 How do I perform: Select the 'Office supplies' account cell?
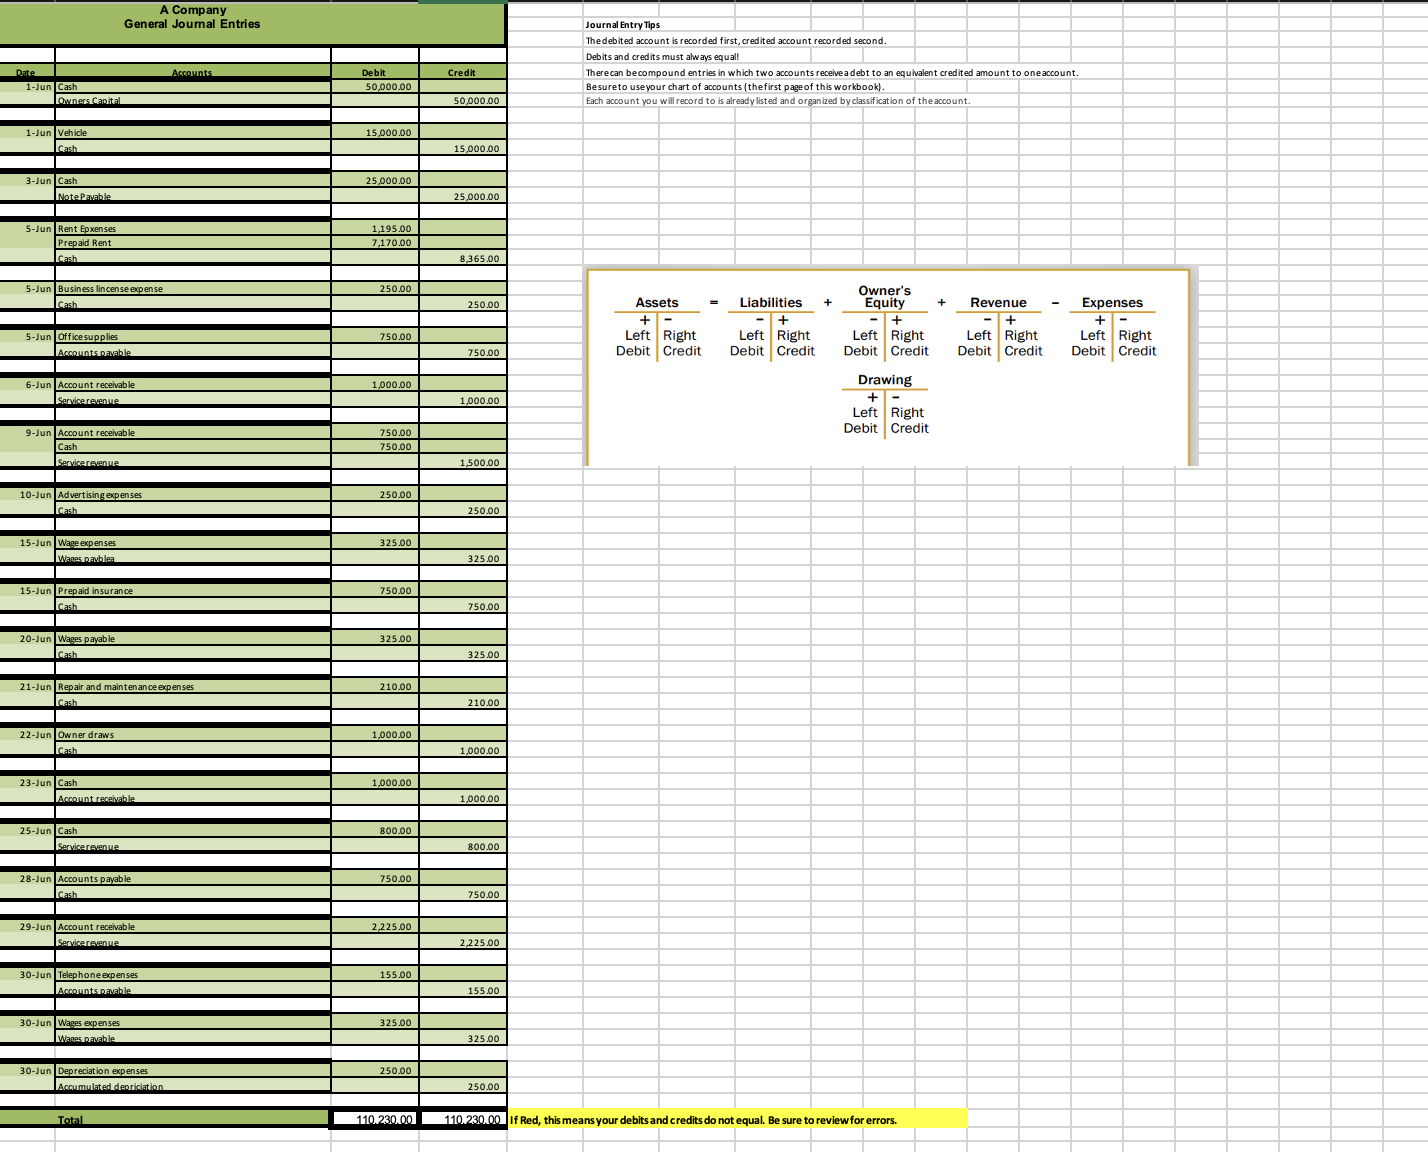[x=192, y=337]
